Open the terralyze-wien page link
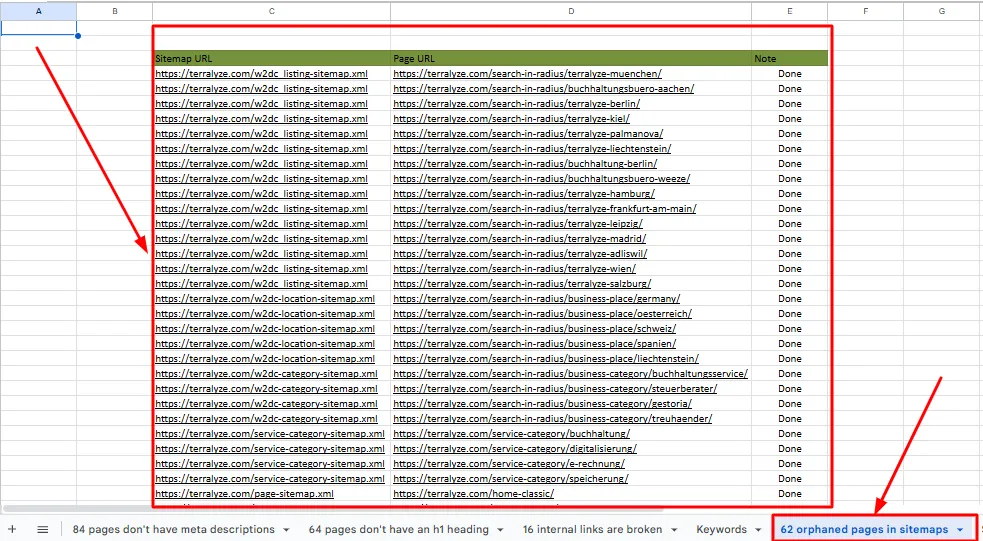983x541 pixels. pyautogui.click(x=515, y=269)
